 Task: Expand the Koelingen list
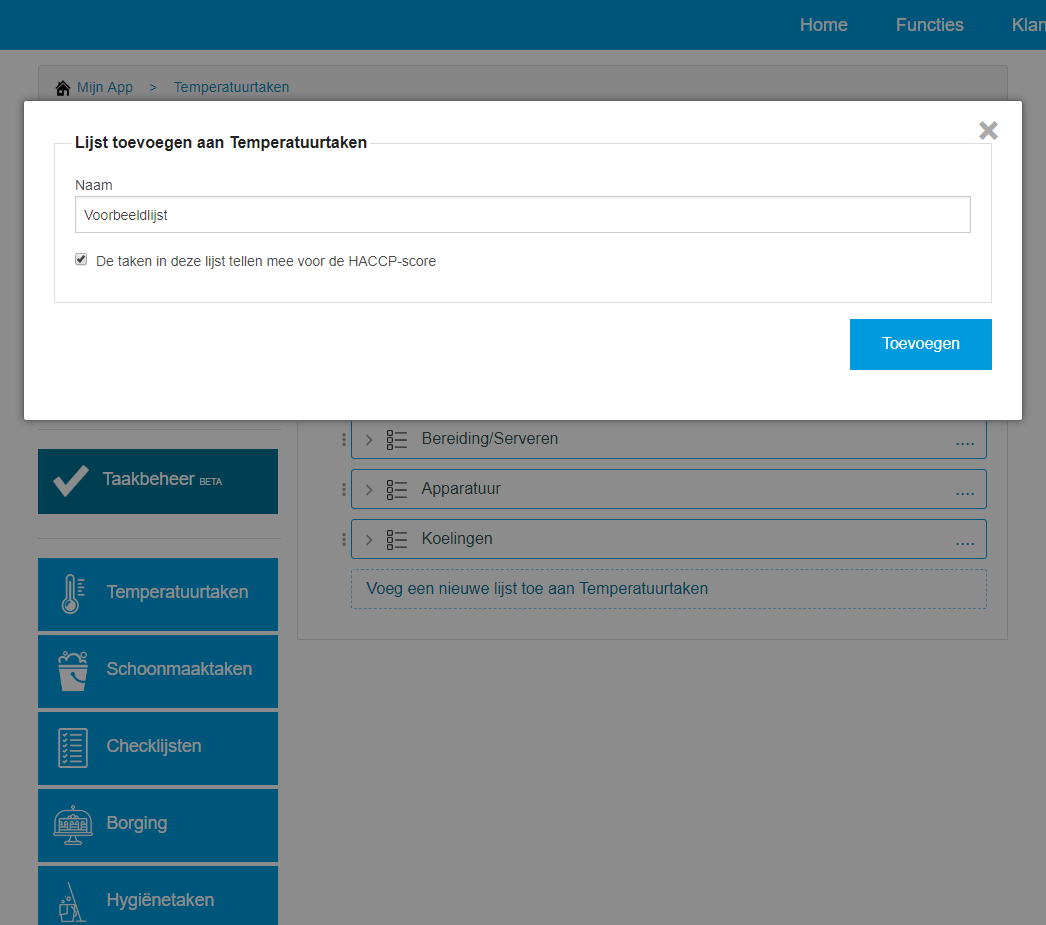369,540
